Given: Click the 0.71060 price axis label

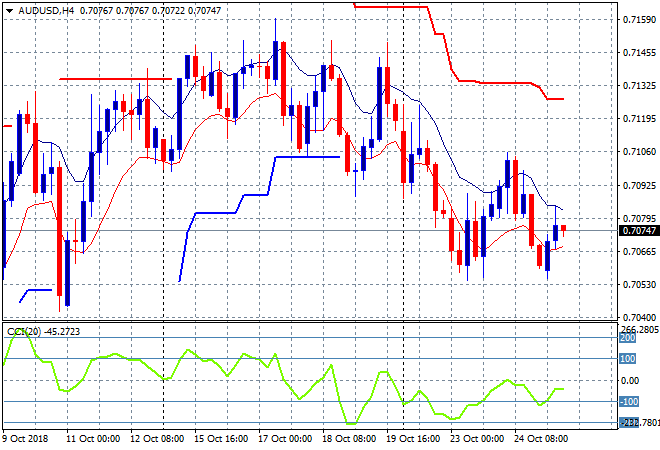Looking at the screenshot, I should tap(639, 152).
